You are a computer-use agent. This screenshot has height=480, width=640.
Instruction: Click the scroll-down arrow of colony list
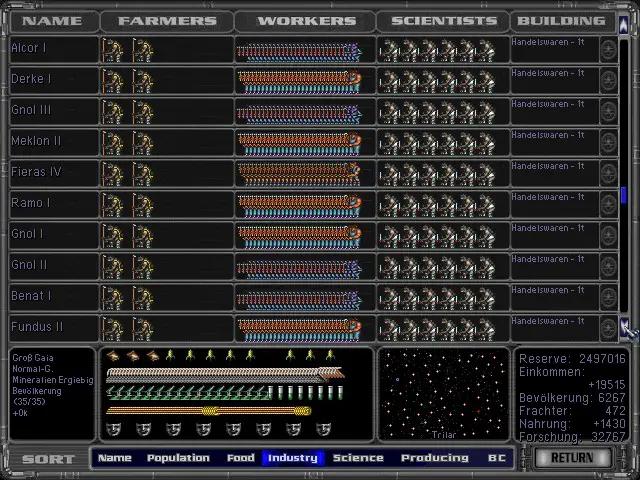coord(624,327)
